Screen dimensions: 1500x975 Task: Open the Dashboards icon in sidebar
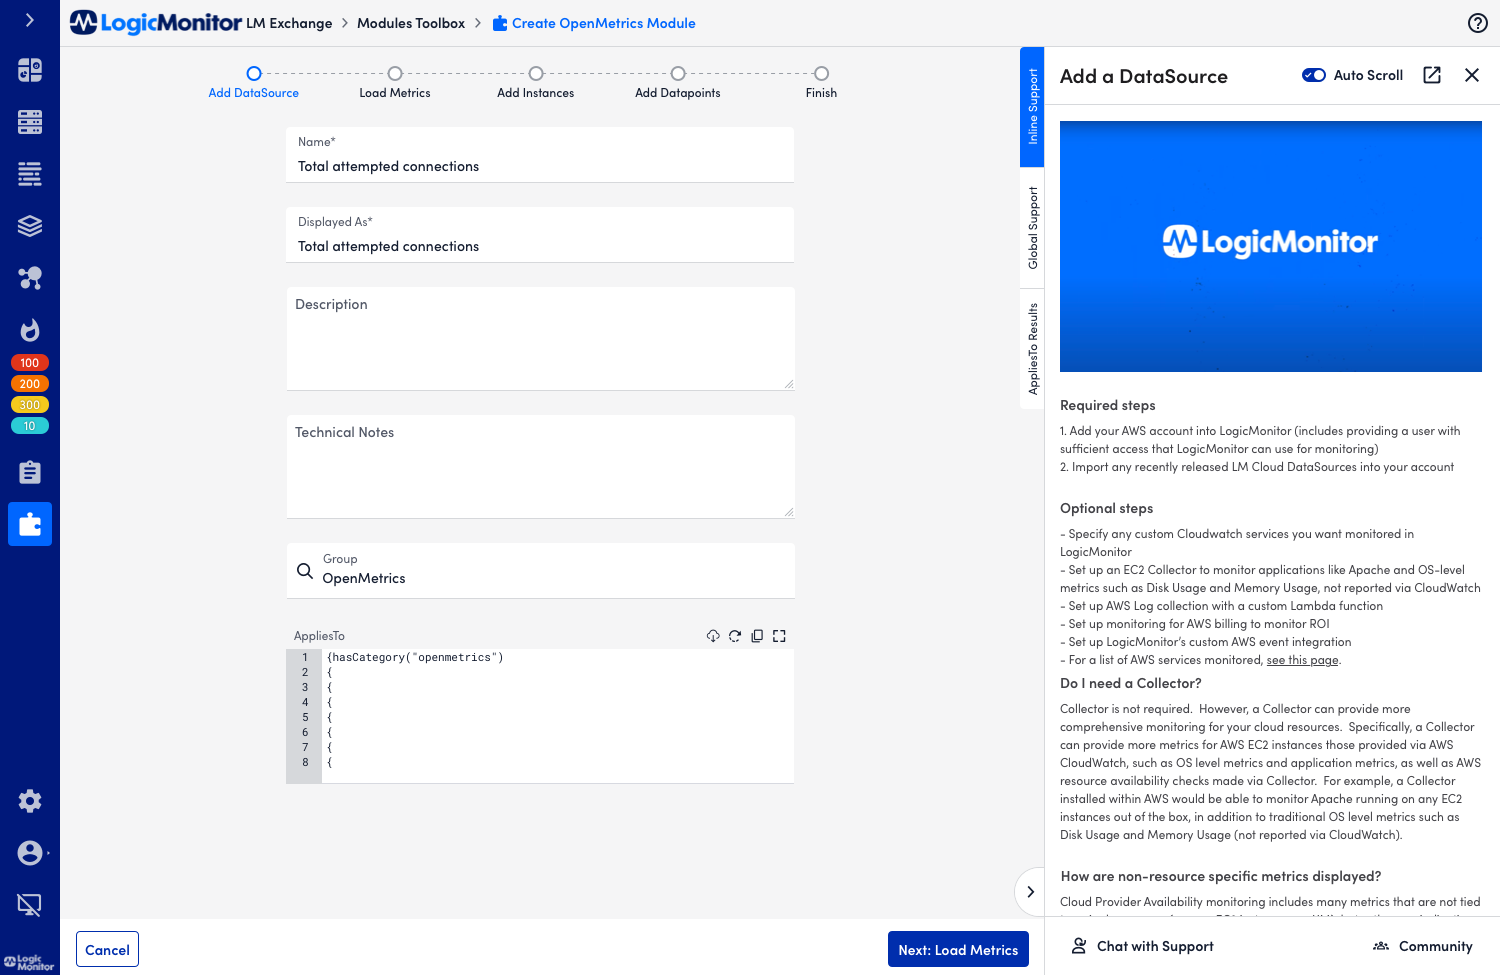(x=30, y=70)
